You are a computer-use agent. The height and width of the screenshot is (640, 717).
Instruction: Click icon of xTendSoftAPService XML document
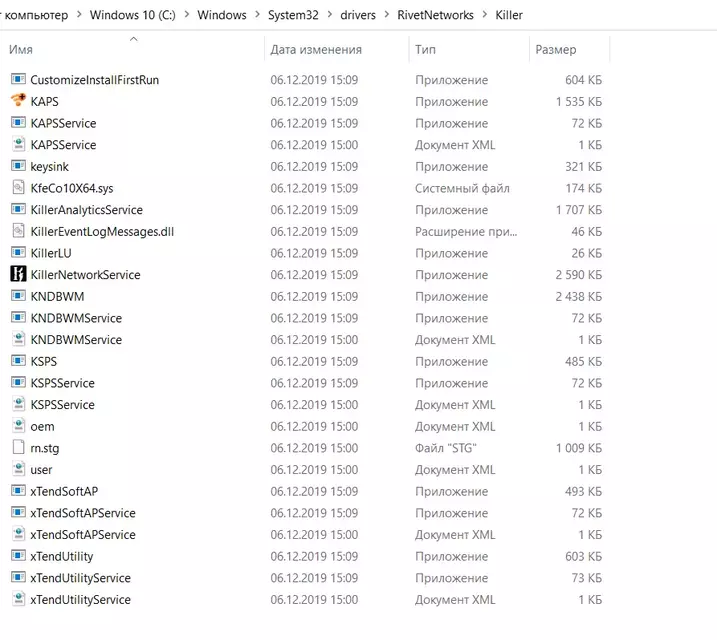pos(18,534)
